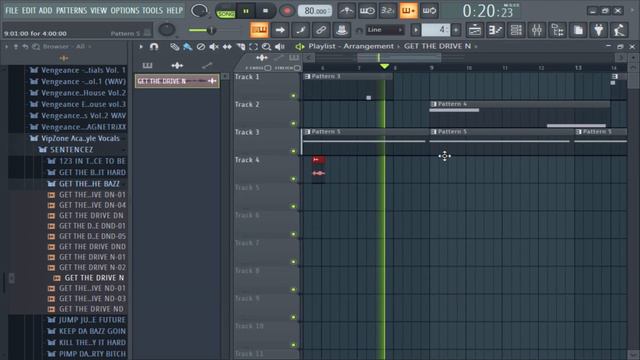Toggle the 3-2-1 countdown before recording

(x=387, y=11)
